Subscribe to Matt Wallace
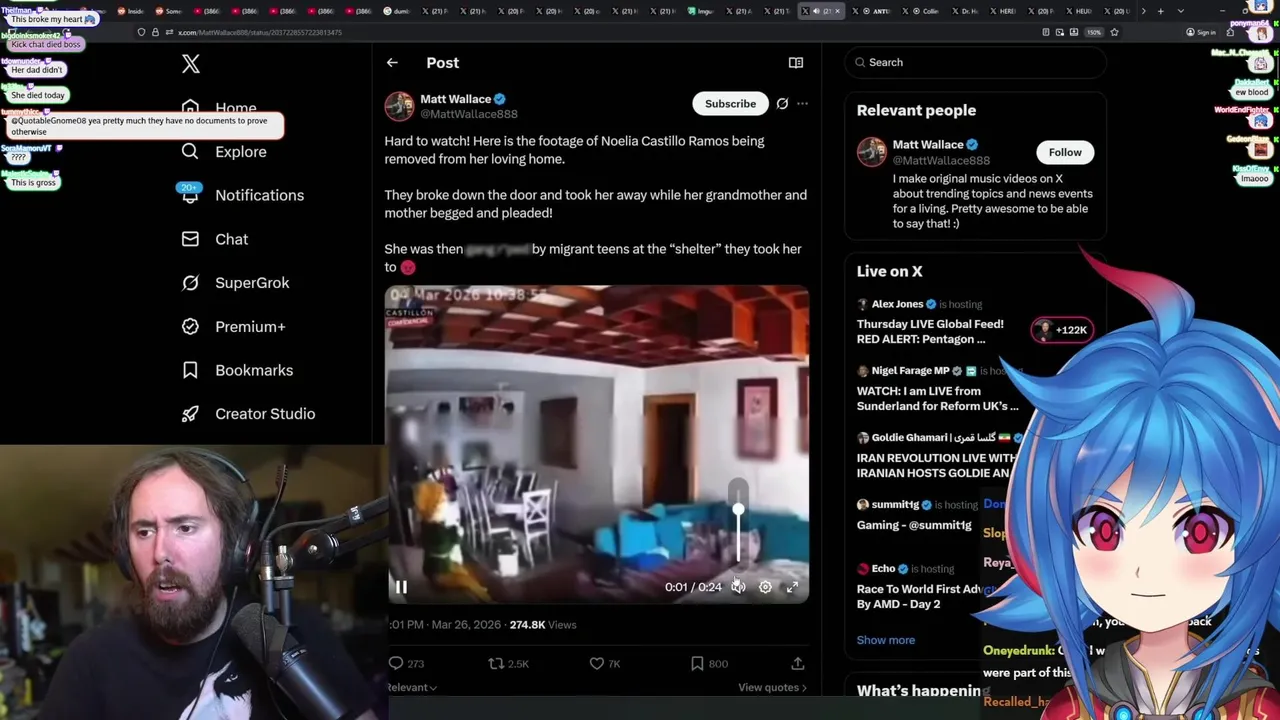1280x720 pixels. click(730, 104)
